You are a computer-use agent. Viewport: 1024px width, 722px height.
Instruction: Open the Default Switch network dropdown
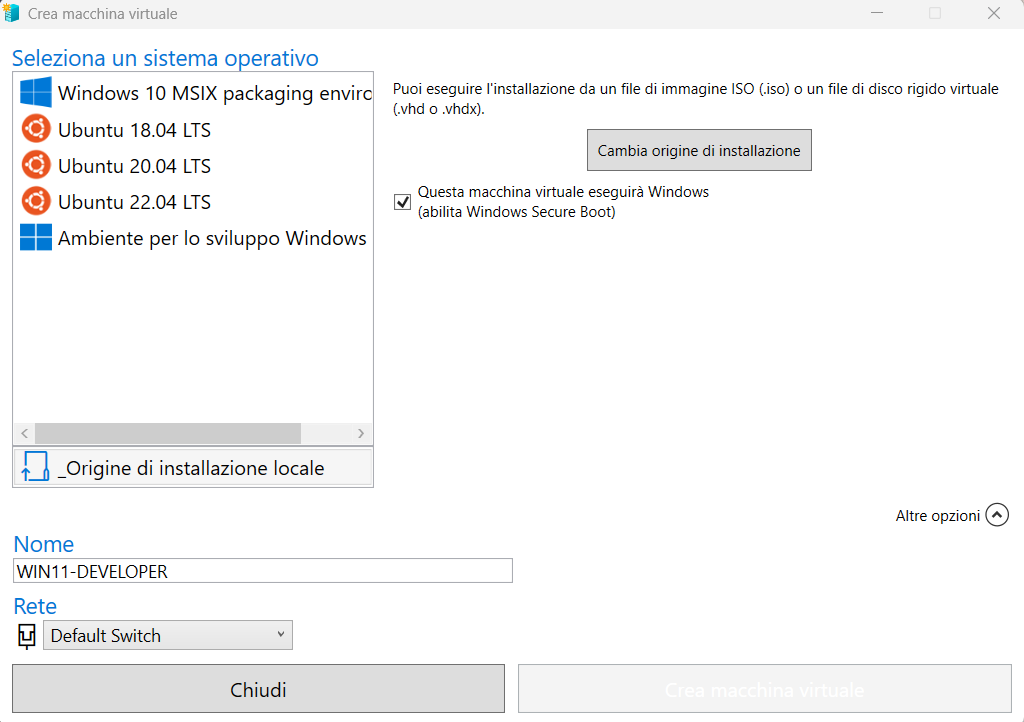(168, 636)
